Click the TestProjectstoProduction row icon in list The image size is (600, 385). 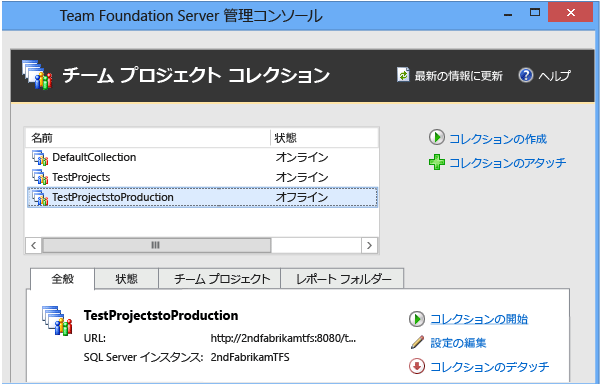[40, 197]
